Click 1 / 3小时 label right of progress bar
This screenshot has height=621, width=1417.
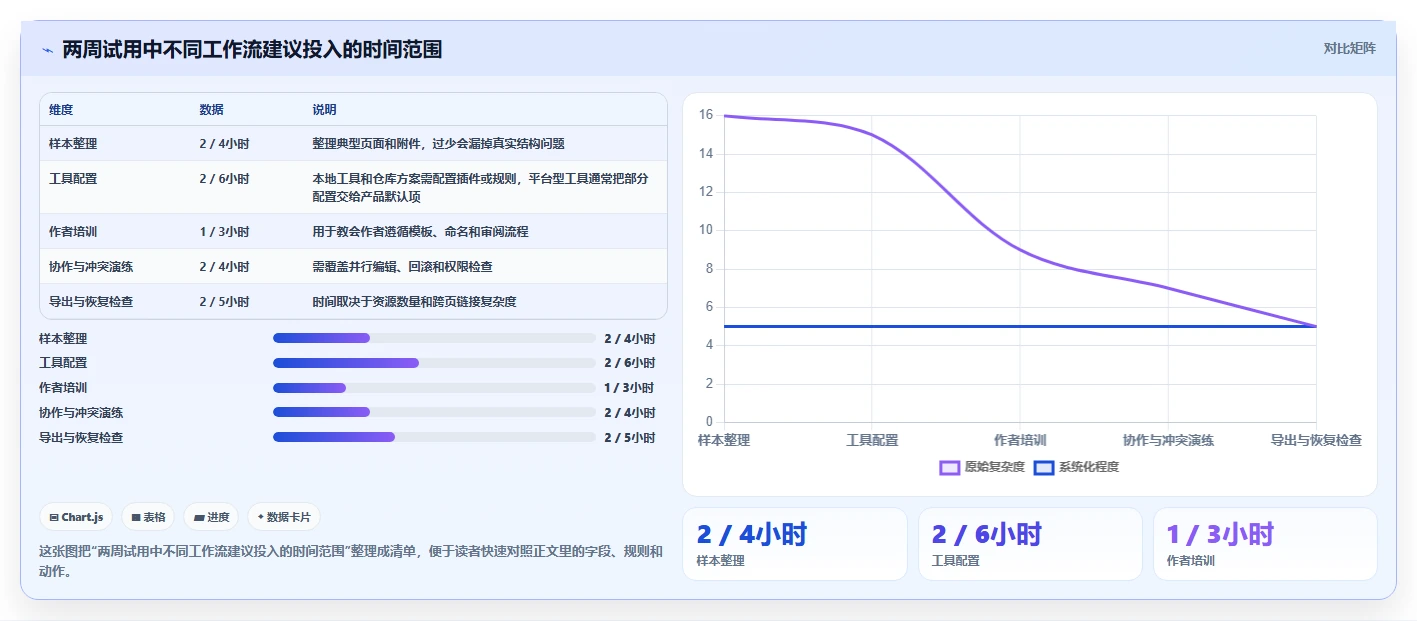point(630,388)
